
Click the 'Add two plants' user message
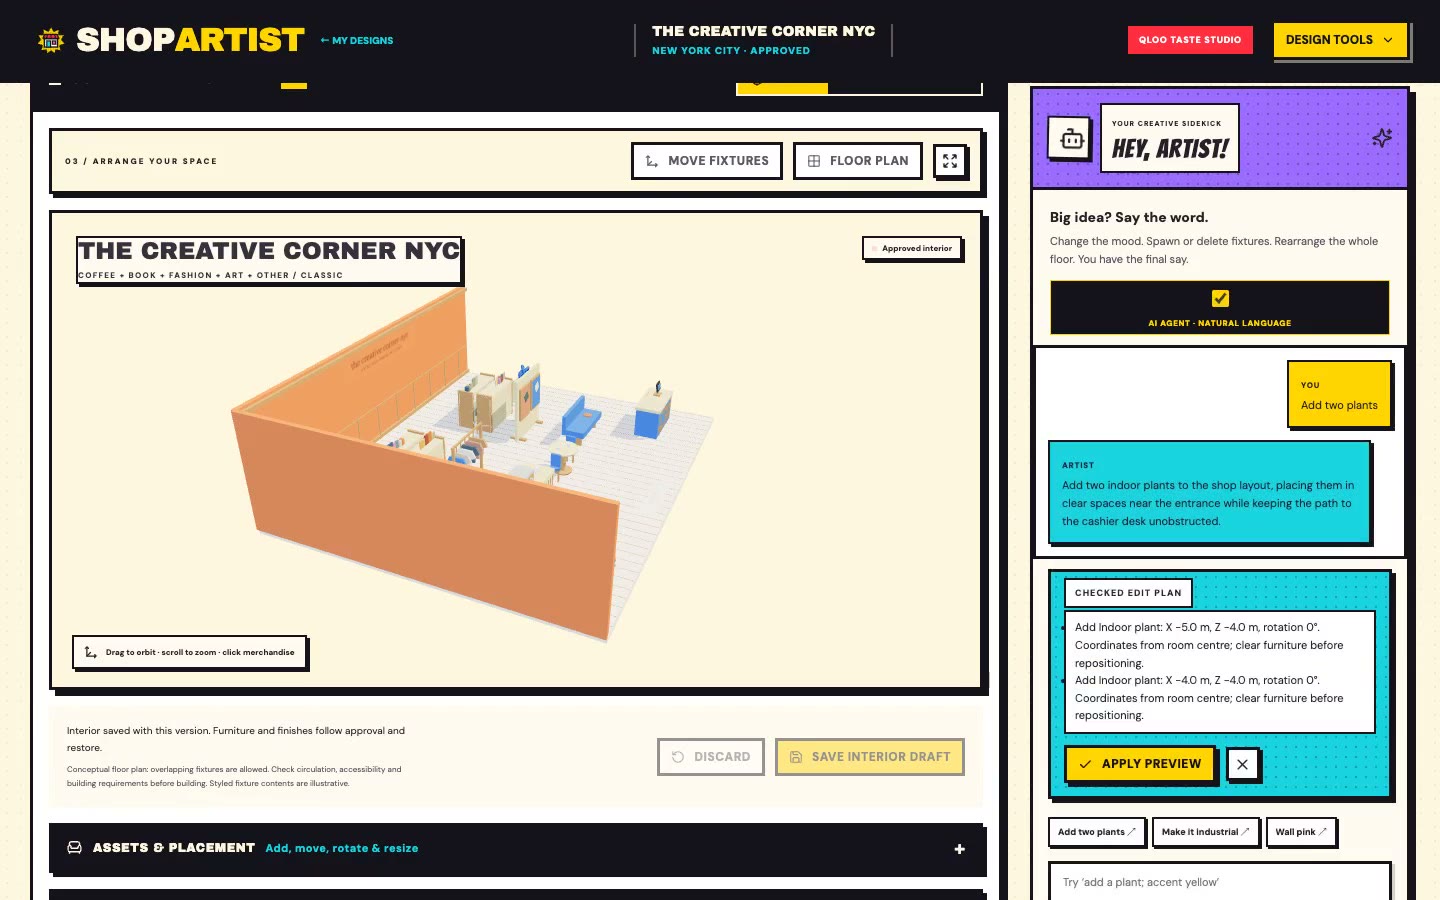(x=1339, y=395)
